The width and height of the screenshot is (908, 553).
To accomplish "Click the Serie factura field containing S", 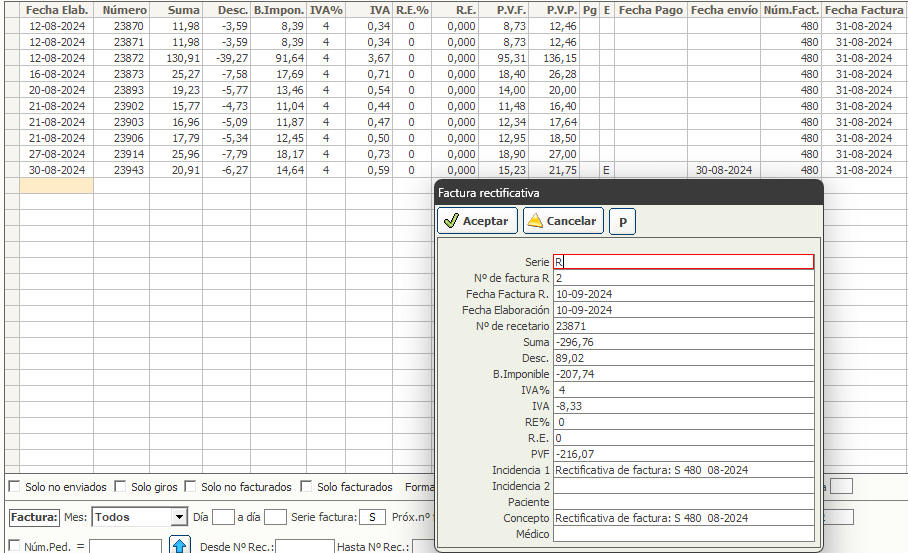I will 371,517.
